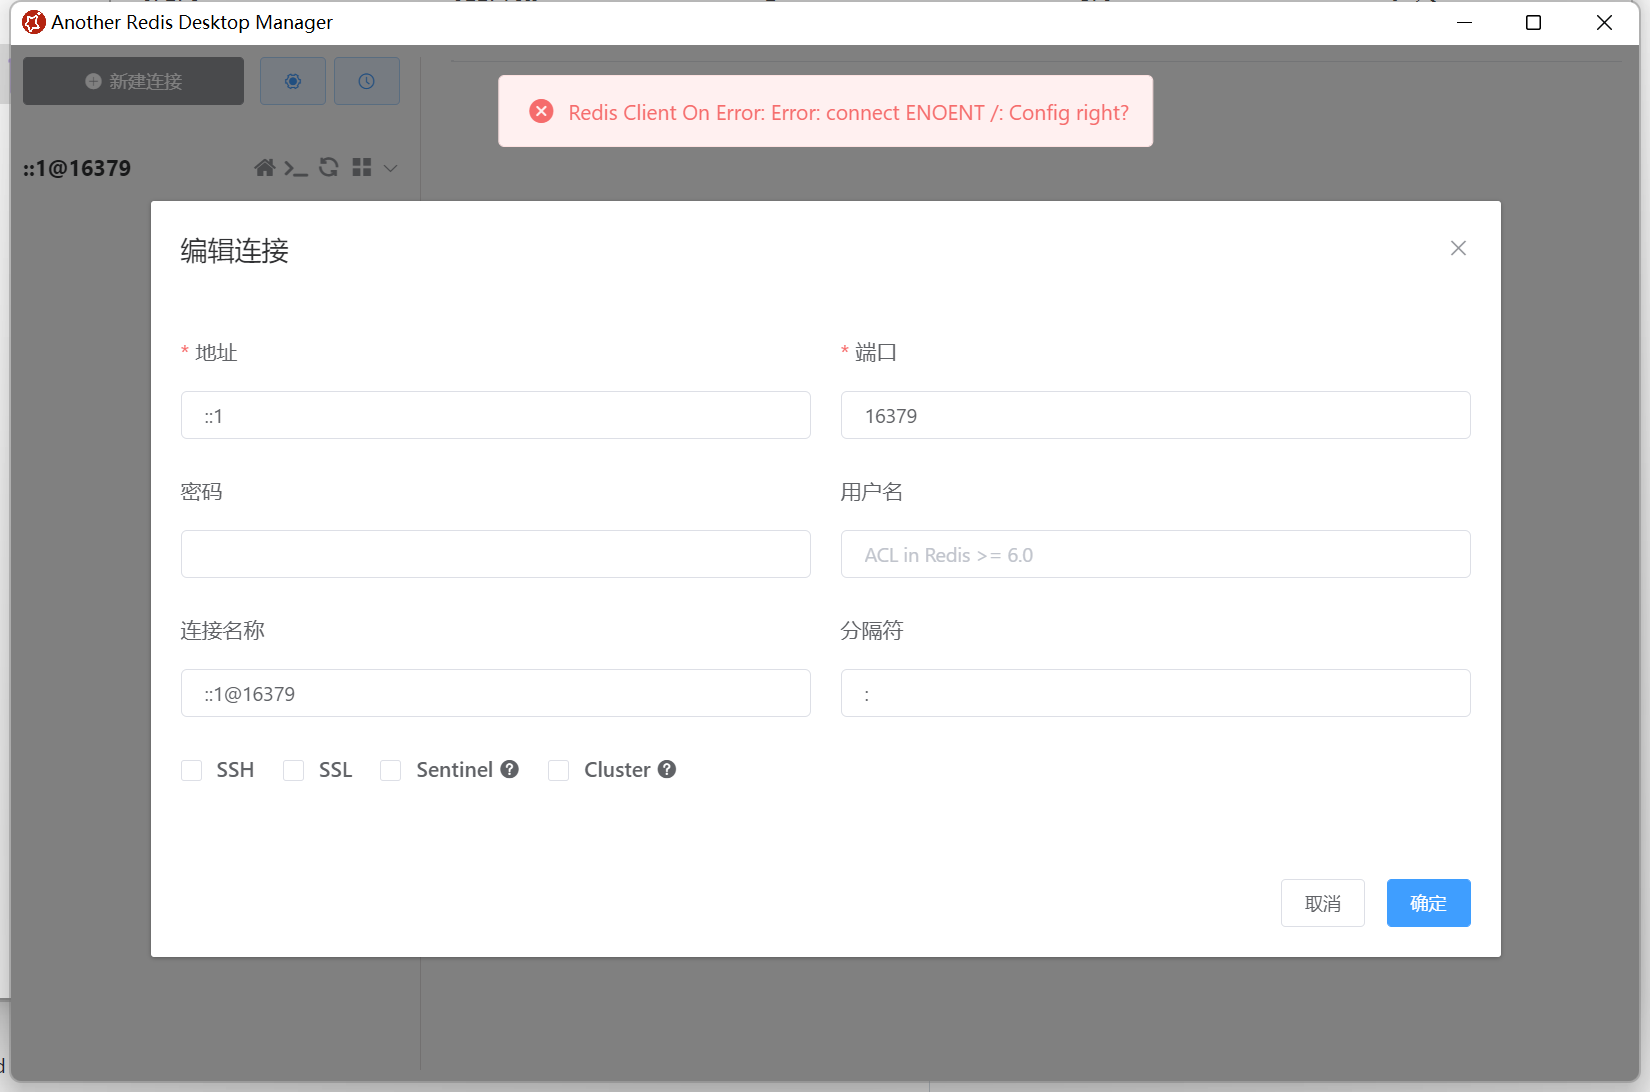Click the 地址 address input field
The height and width of the screenshot is (1092, 1650).
495,415
